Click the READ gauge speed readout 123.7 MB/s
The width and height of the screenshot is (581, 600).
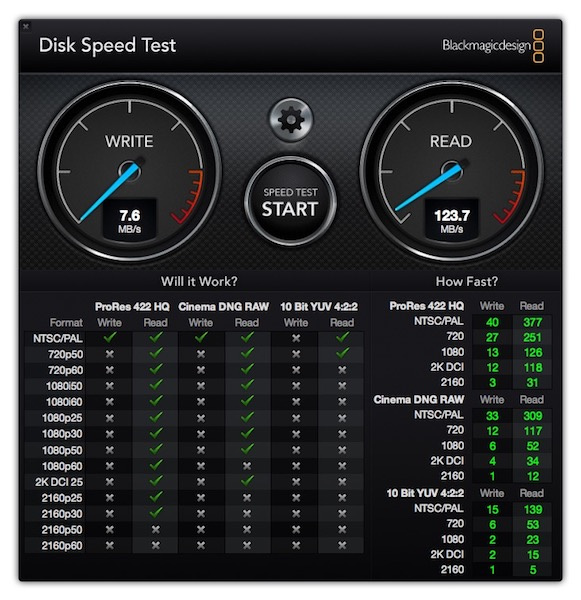point(452,221)
